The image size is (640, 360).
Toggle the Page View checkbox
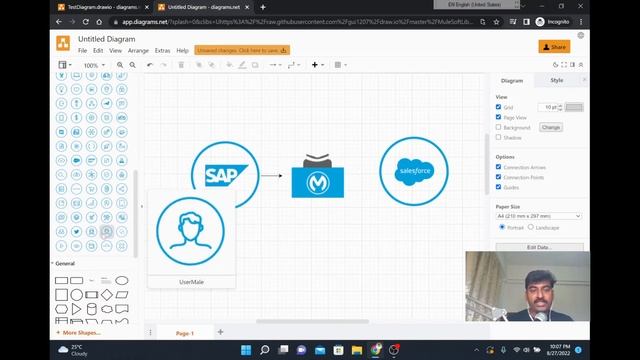[x=498, y=117]
